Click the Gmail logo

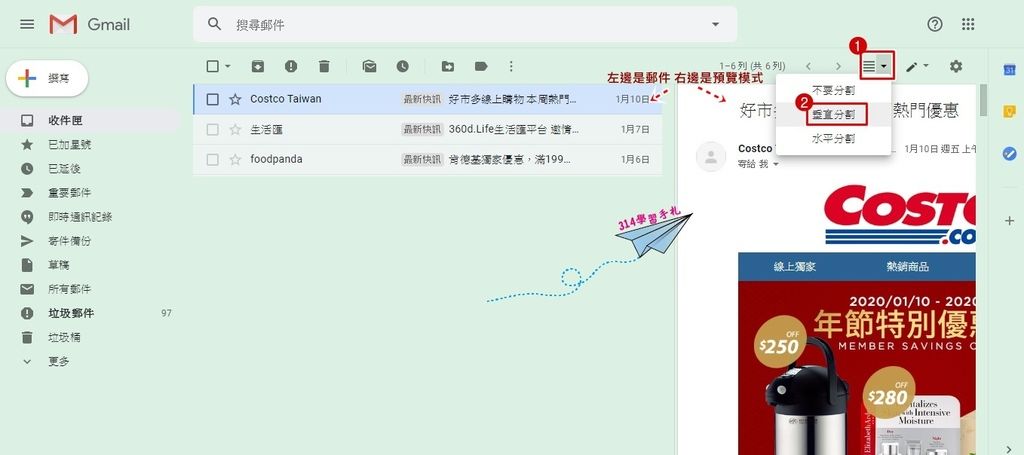click(x=89, y=24)
